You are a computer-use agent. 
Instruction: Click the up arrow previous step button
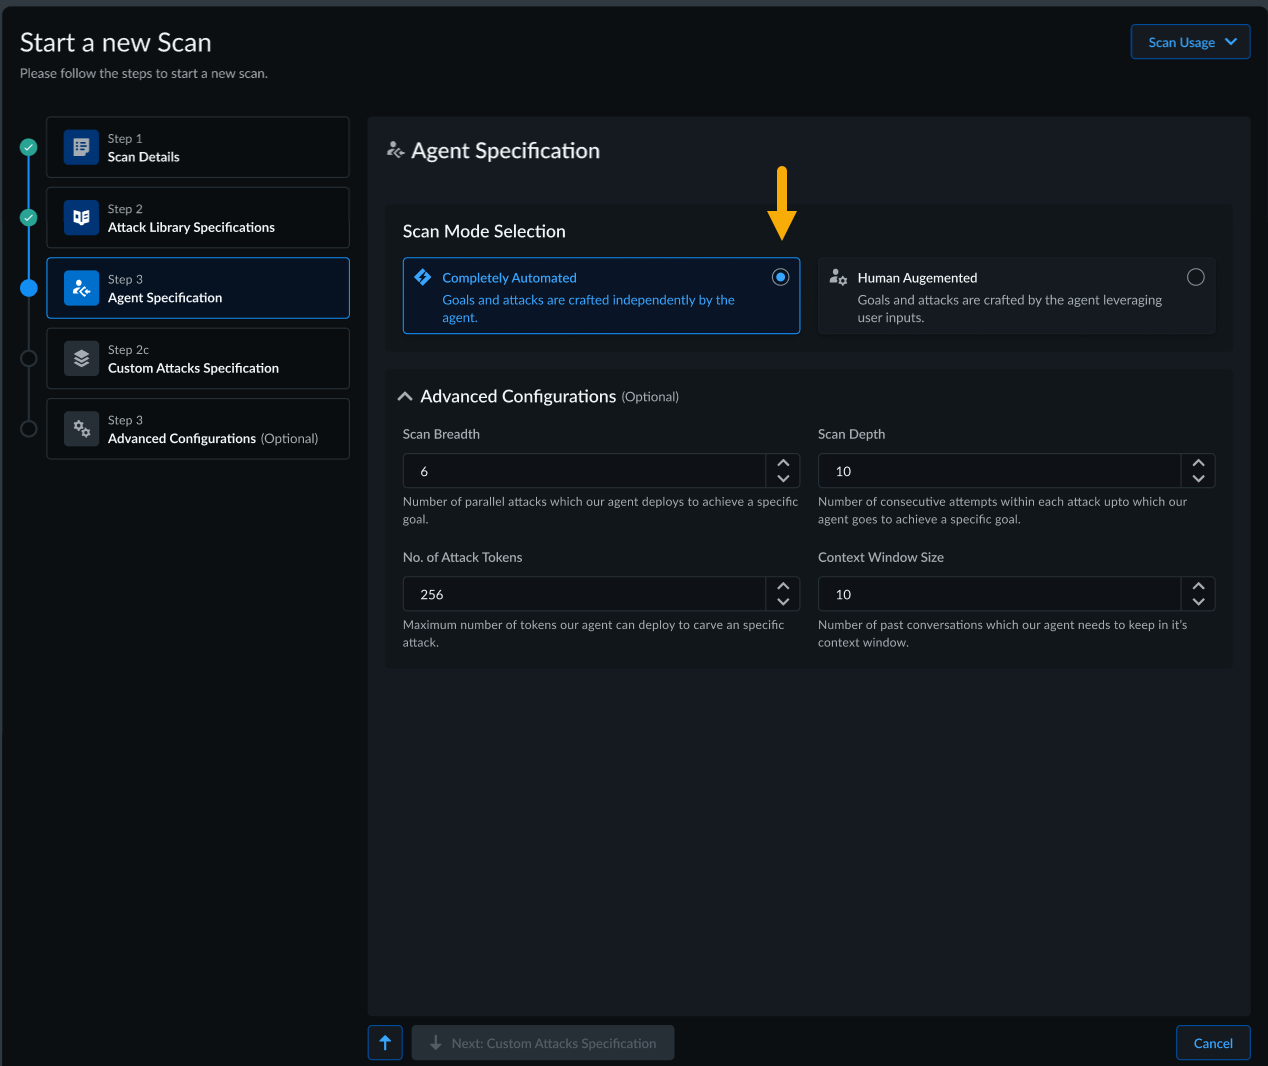click(385, 1043)
